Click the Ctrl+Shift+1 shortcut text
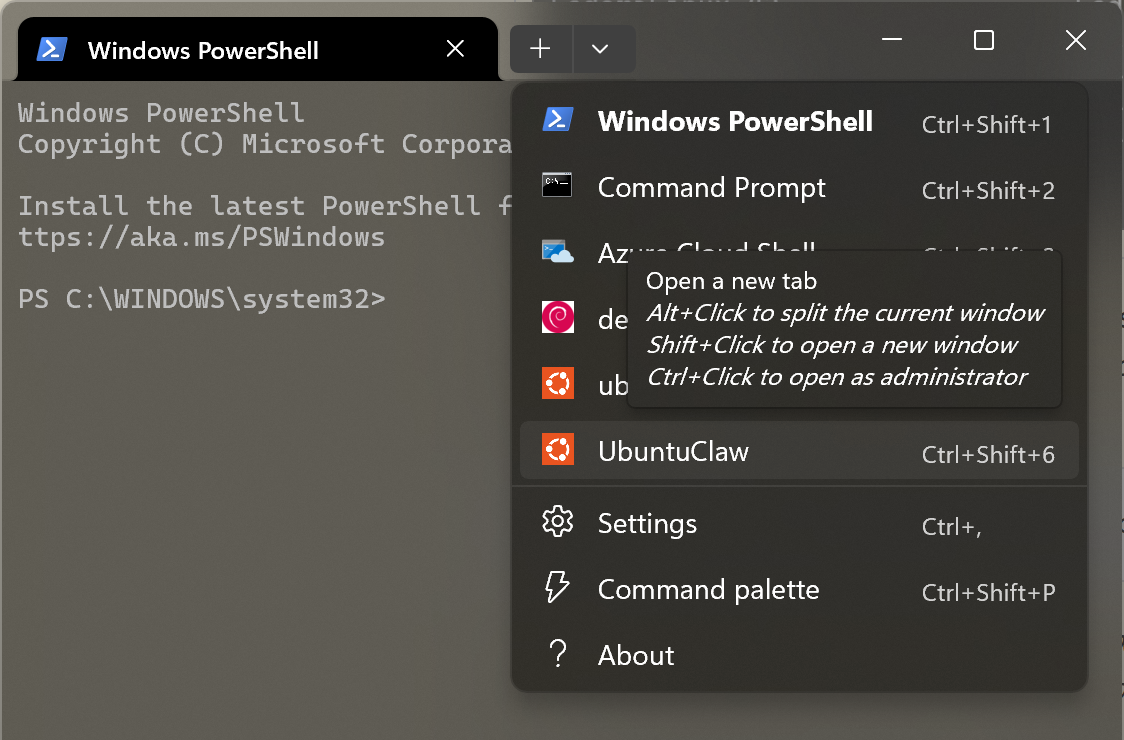Screen dimensions: 1124x740 (x=986, y=125)
